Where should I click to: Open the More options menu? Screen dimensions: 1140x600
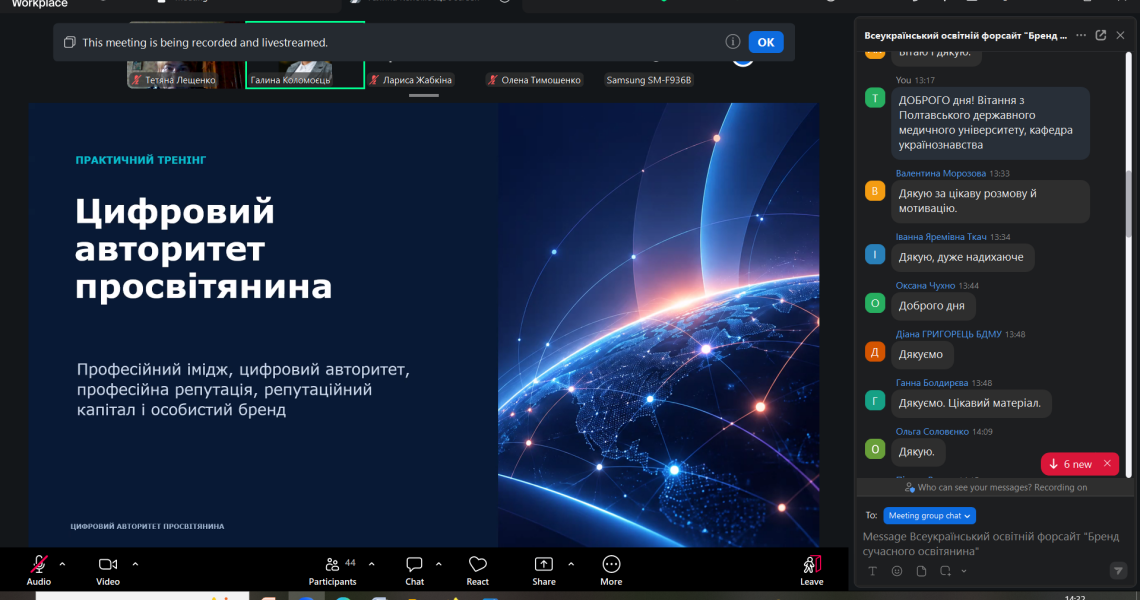611,569
